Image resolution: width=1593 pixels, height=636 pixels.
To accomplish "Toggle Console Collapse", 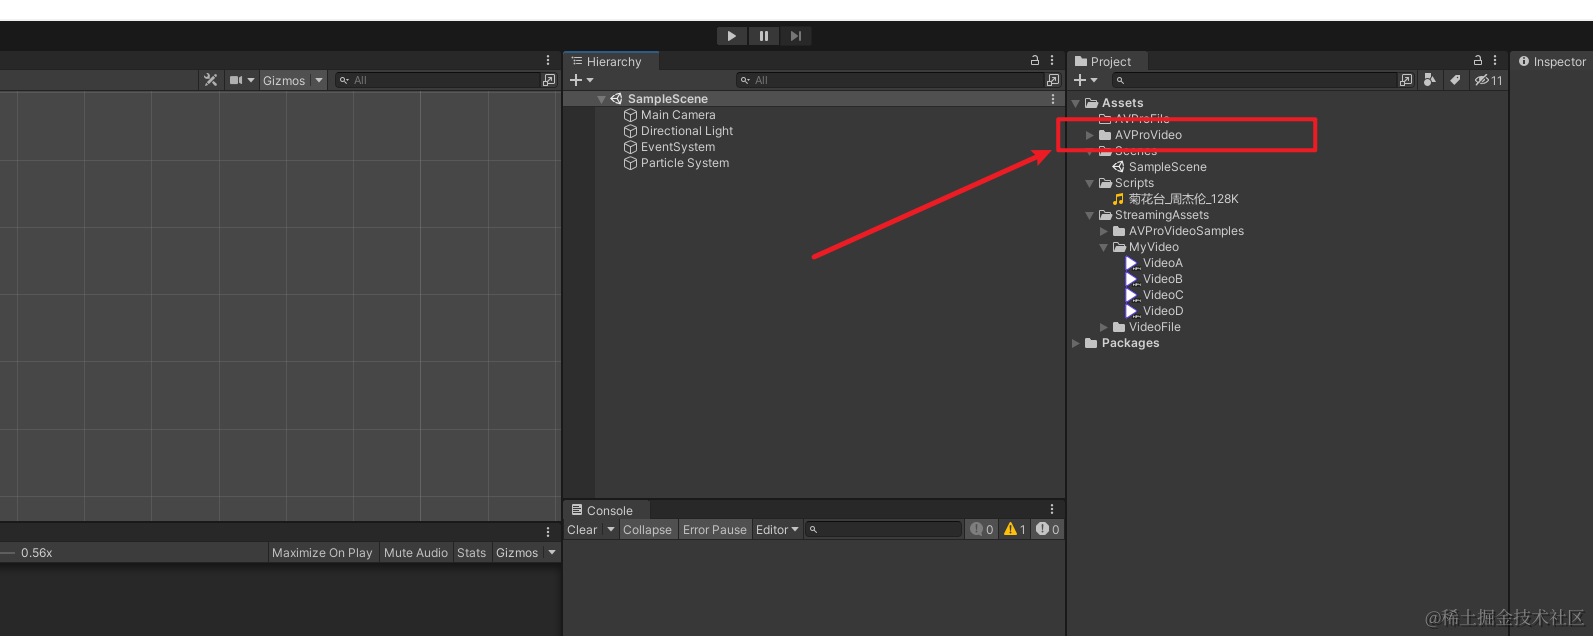I will (647, 530).
